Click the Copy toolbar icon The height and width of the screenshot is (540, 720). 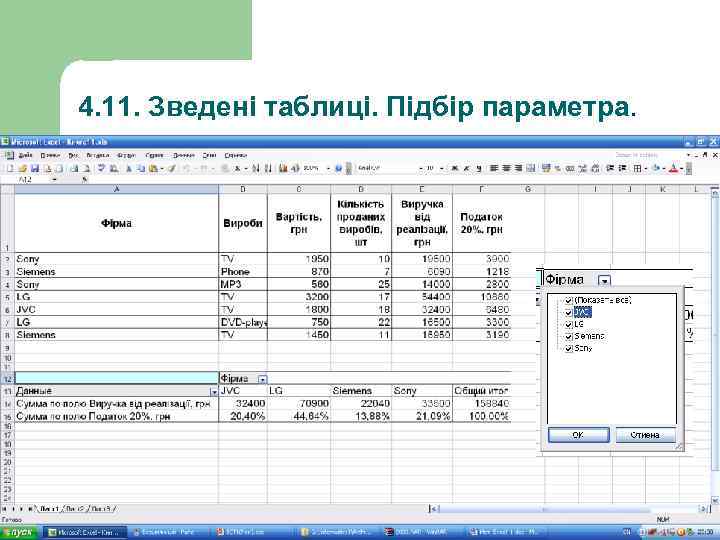(142, 169)
